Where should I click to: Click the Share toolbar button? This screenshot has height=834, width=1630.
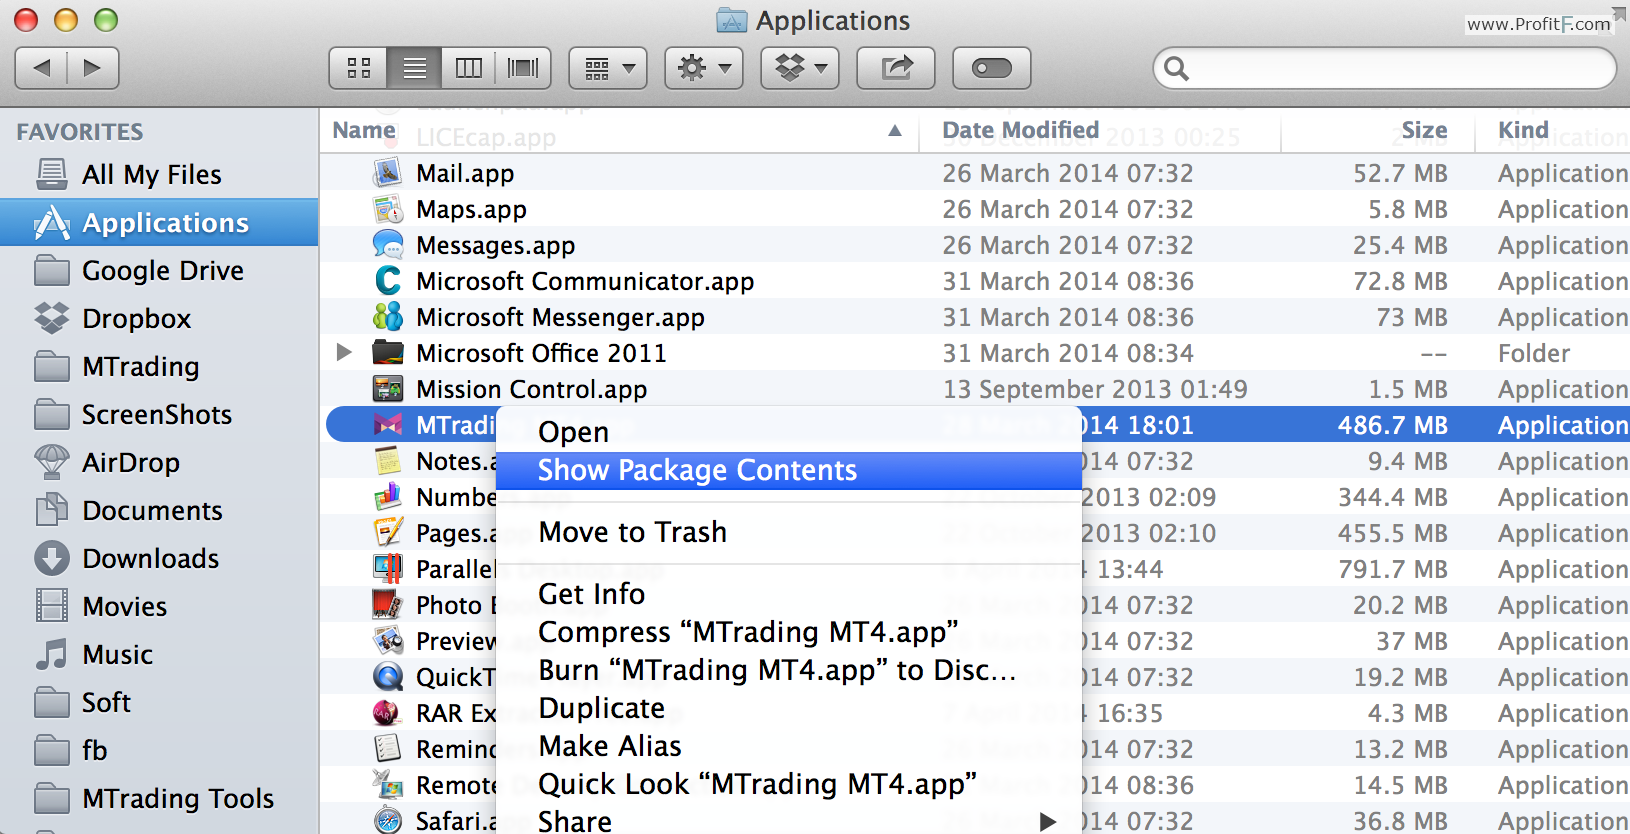point(896,68)
